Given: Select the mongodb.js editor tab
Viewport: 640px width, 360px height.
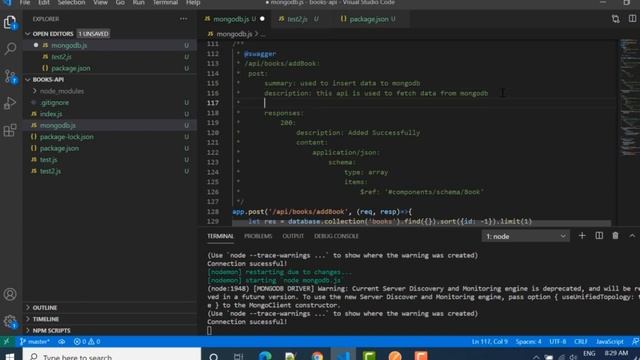Looking at the screenshot, I should 235,19.
